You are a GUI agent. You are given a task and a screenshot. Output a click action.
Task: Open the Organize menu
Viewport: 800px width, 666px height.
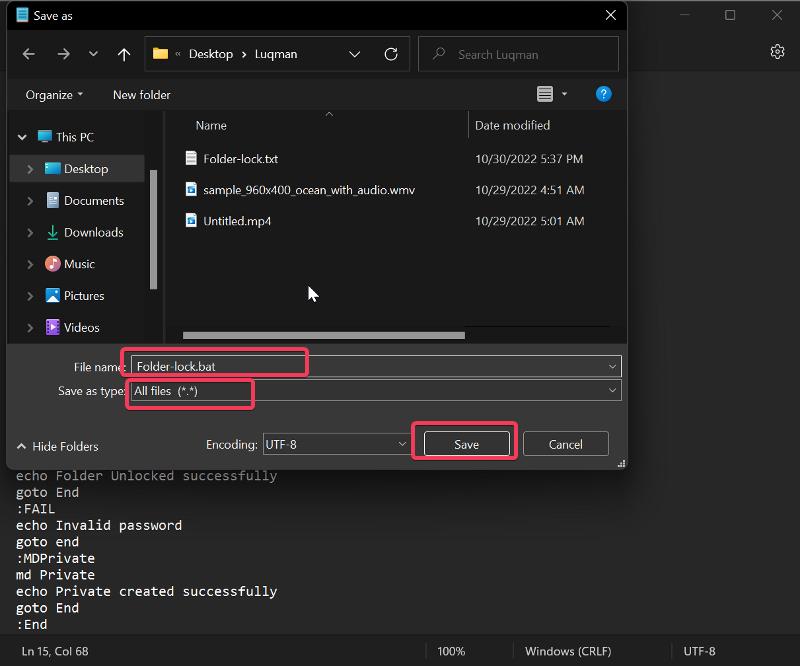point(52,94)
